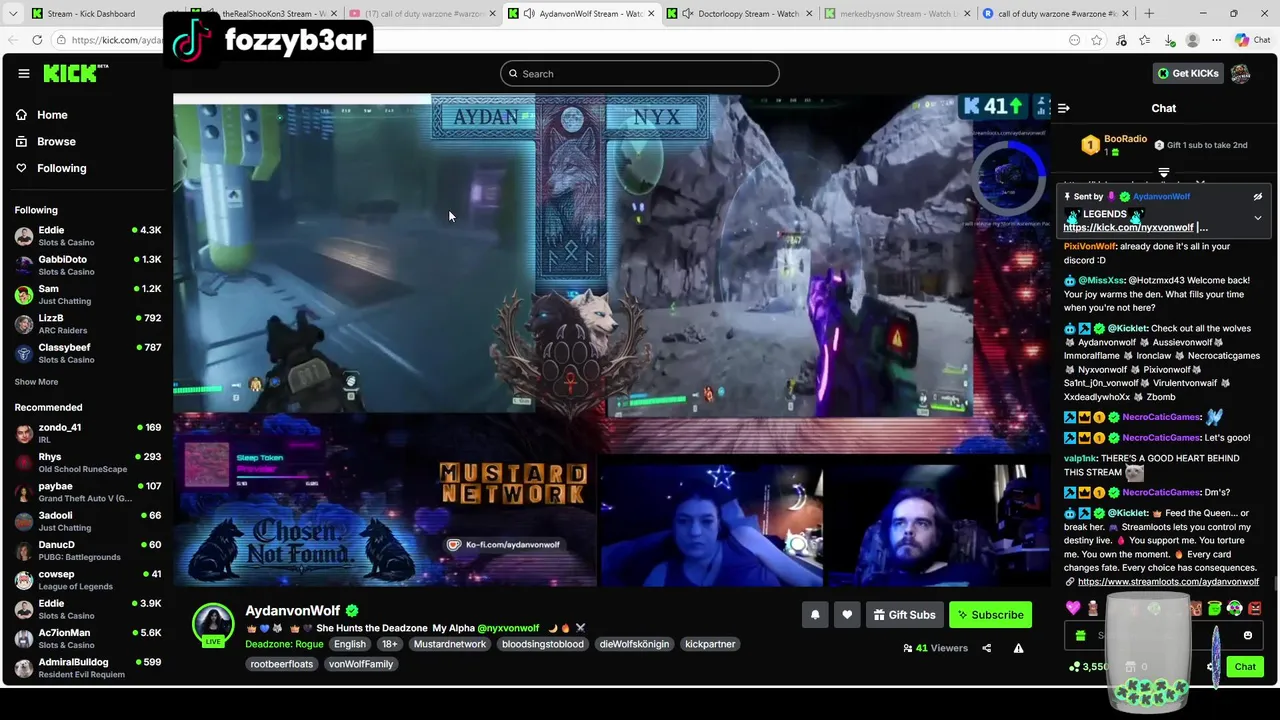Open Classybeef's channel

tap(88, 353)
